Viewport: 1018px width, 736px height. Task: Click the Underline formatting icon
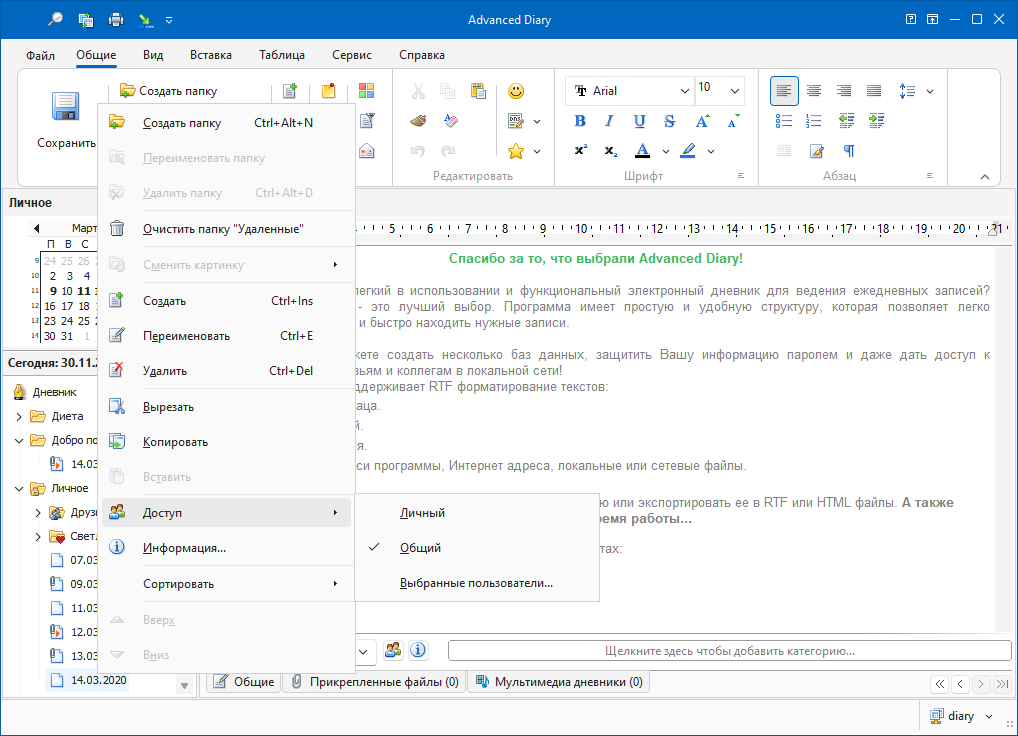tap(639, 121)
